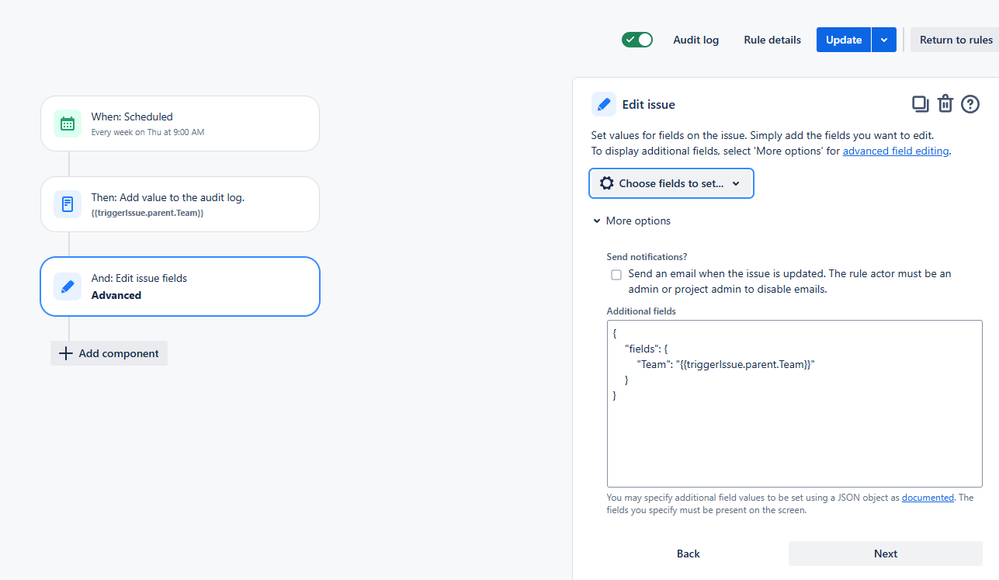Follow the advanced field editing link
This screenshot has height=580, width=999.
895,151
